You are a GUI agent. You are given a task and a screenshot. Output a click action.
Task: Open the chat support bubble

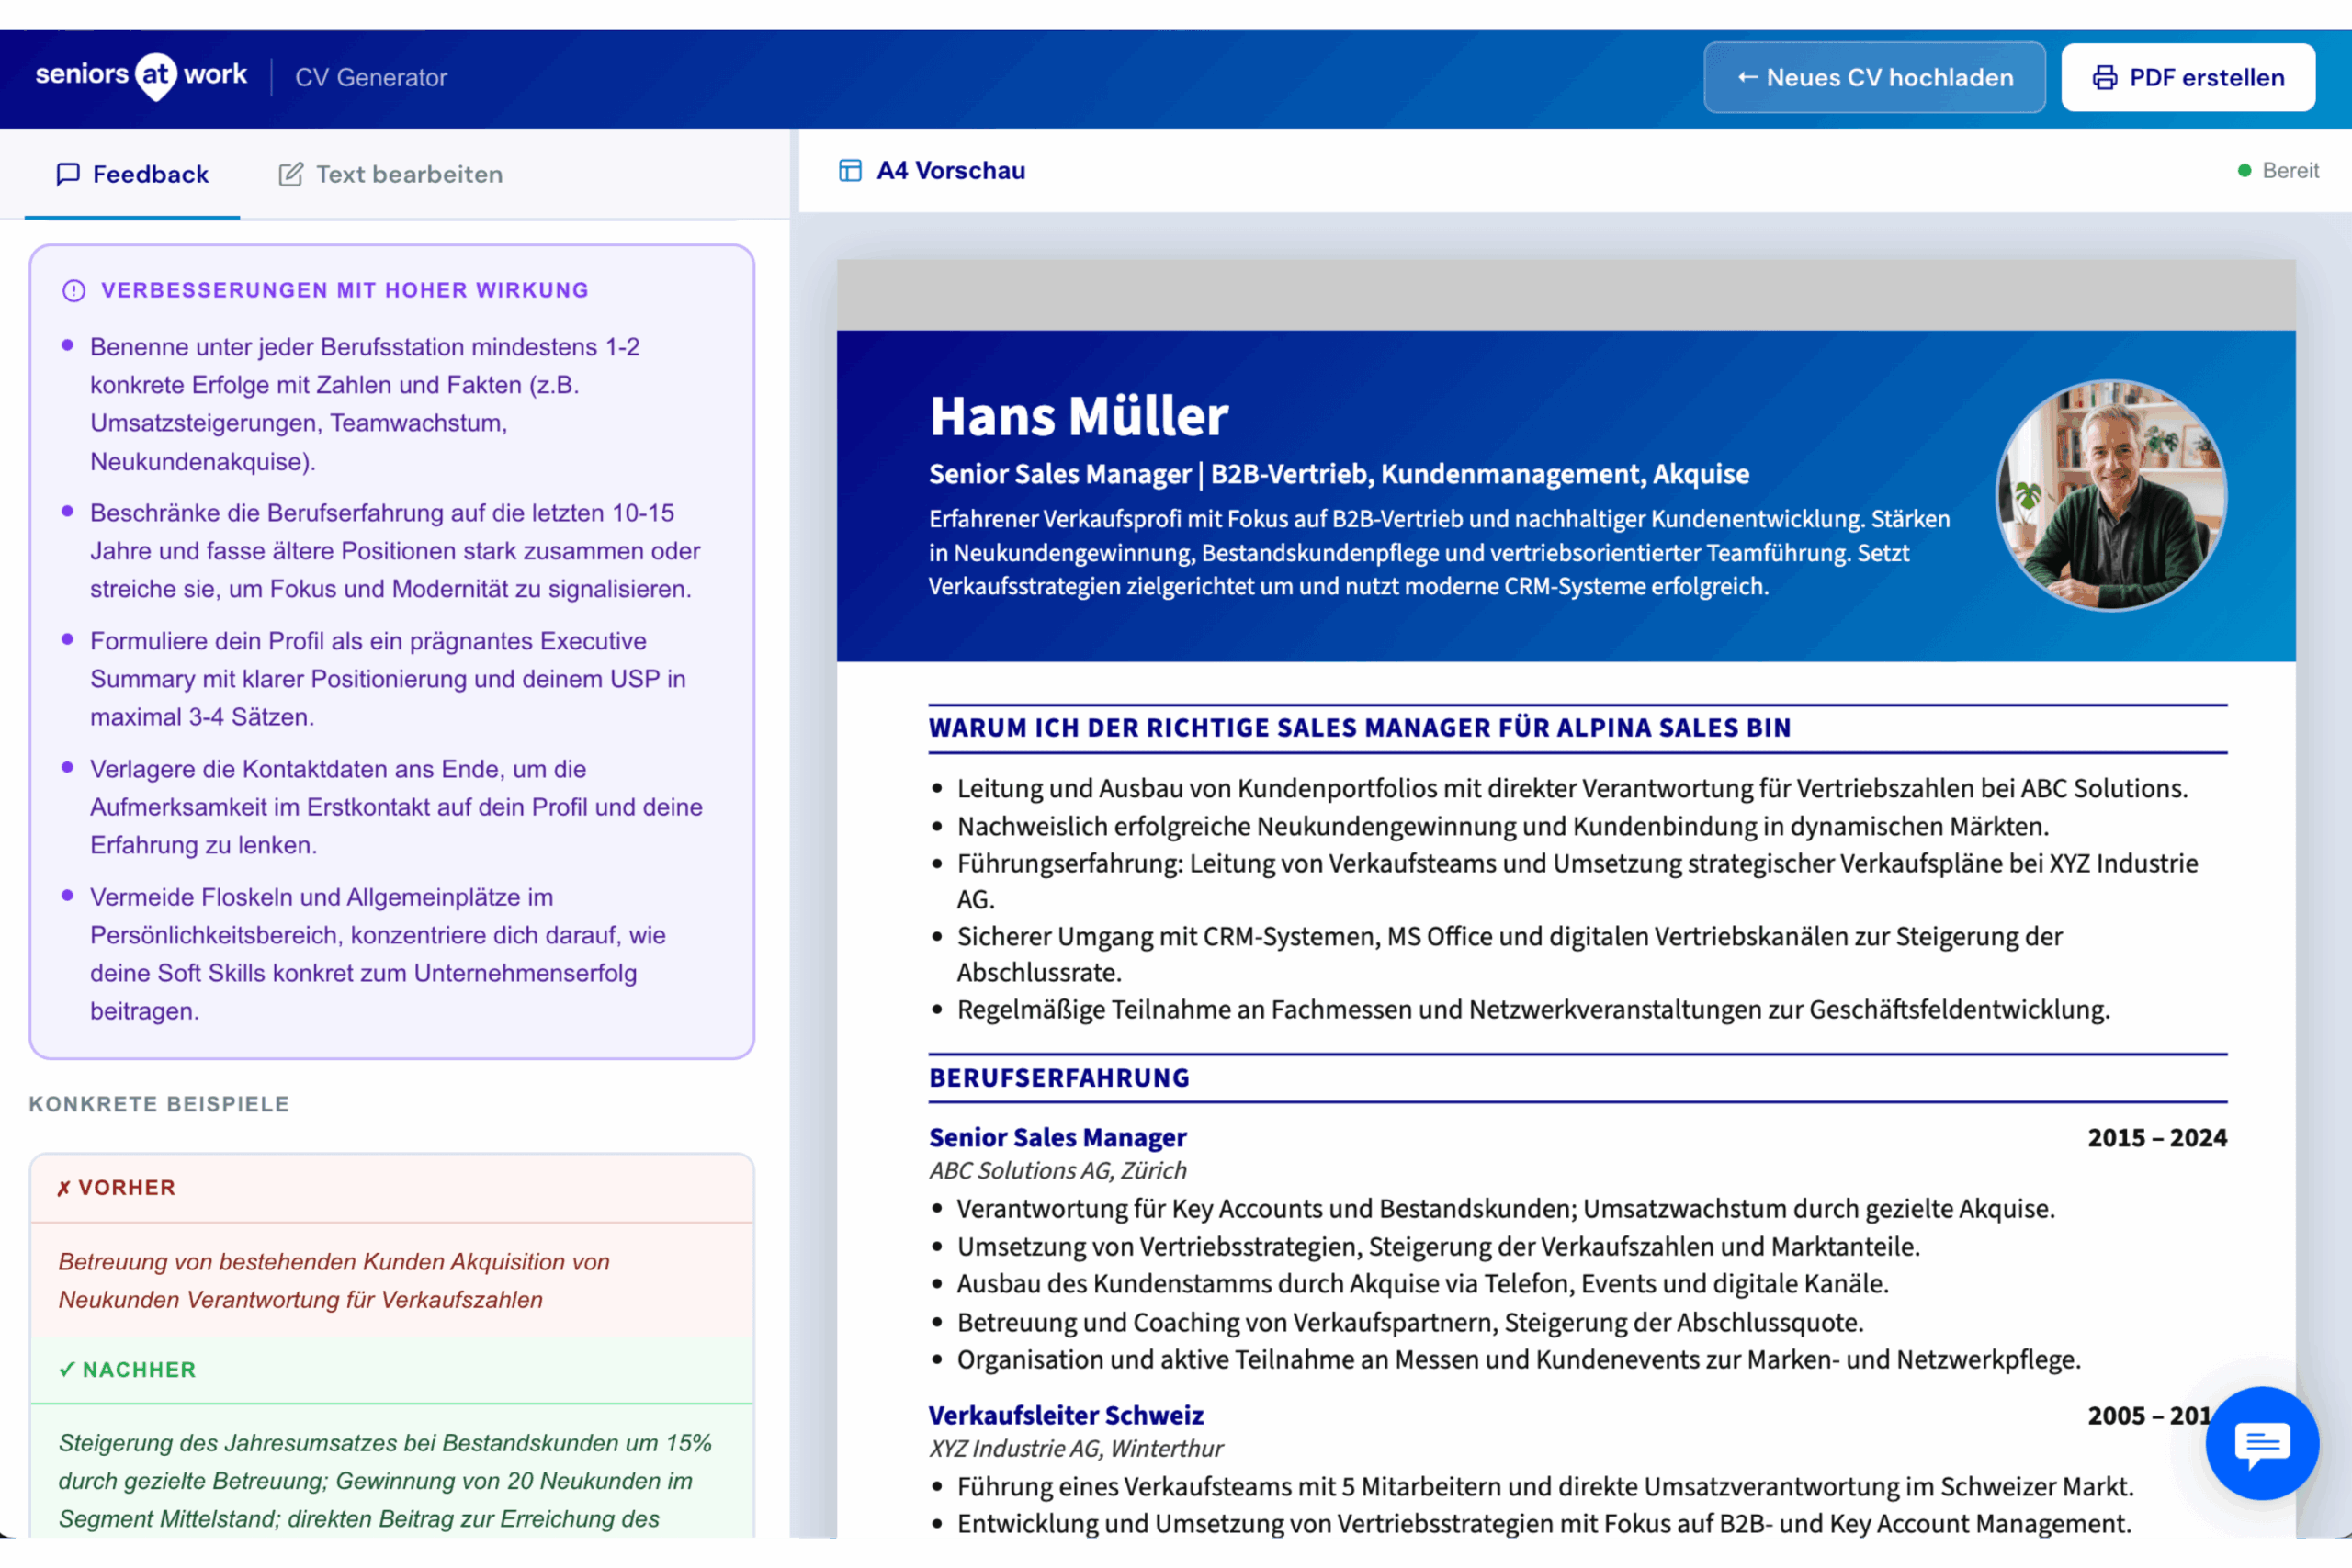click(2262, 1442)
